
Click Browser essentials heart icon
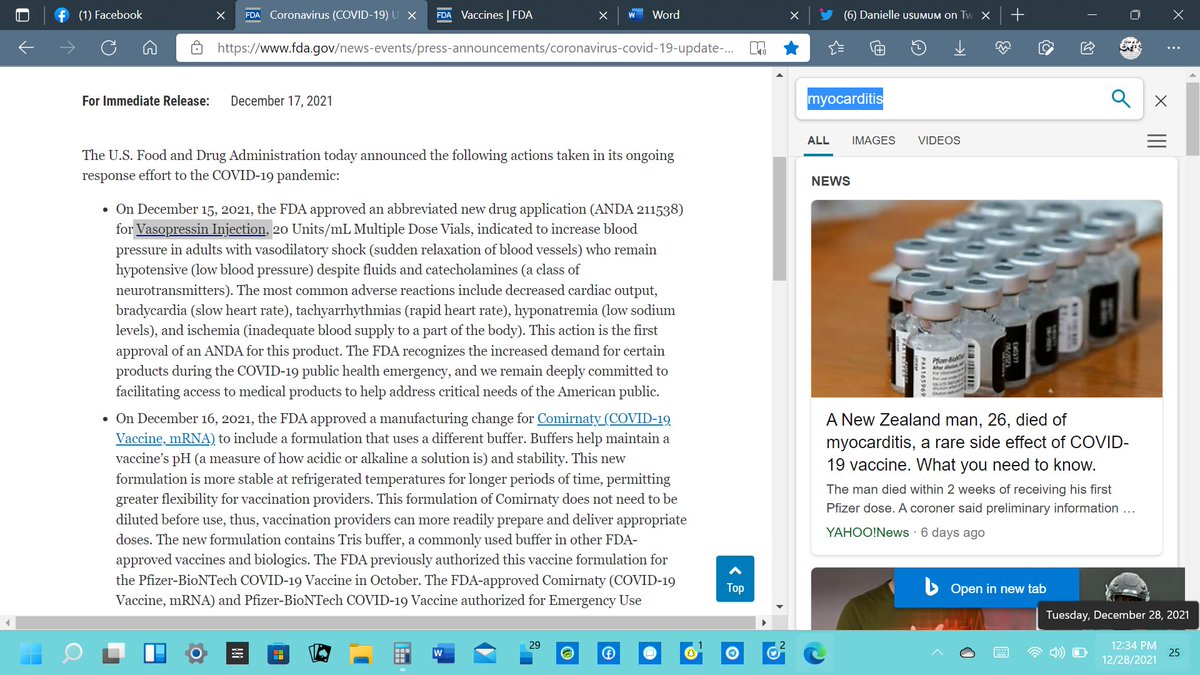click(x=1004, y=47)
